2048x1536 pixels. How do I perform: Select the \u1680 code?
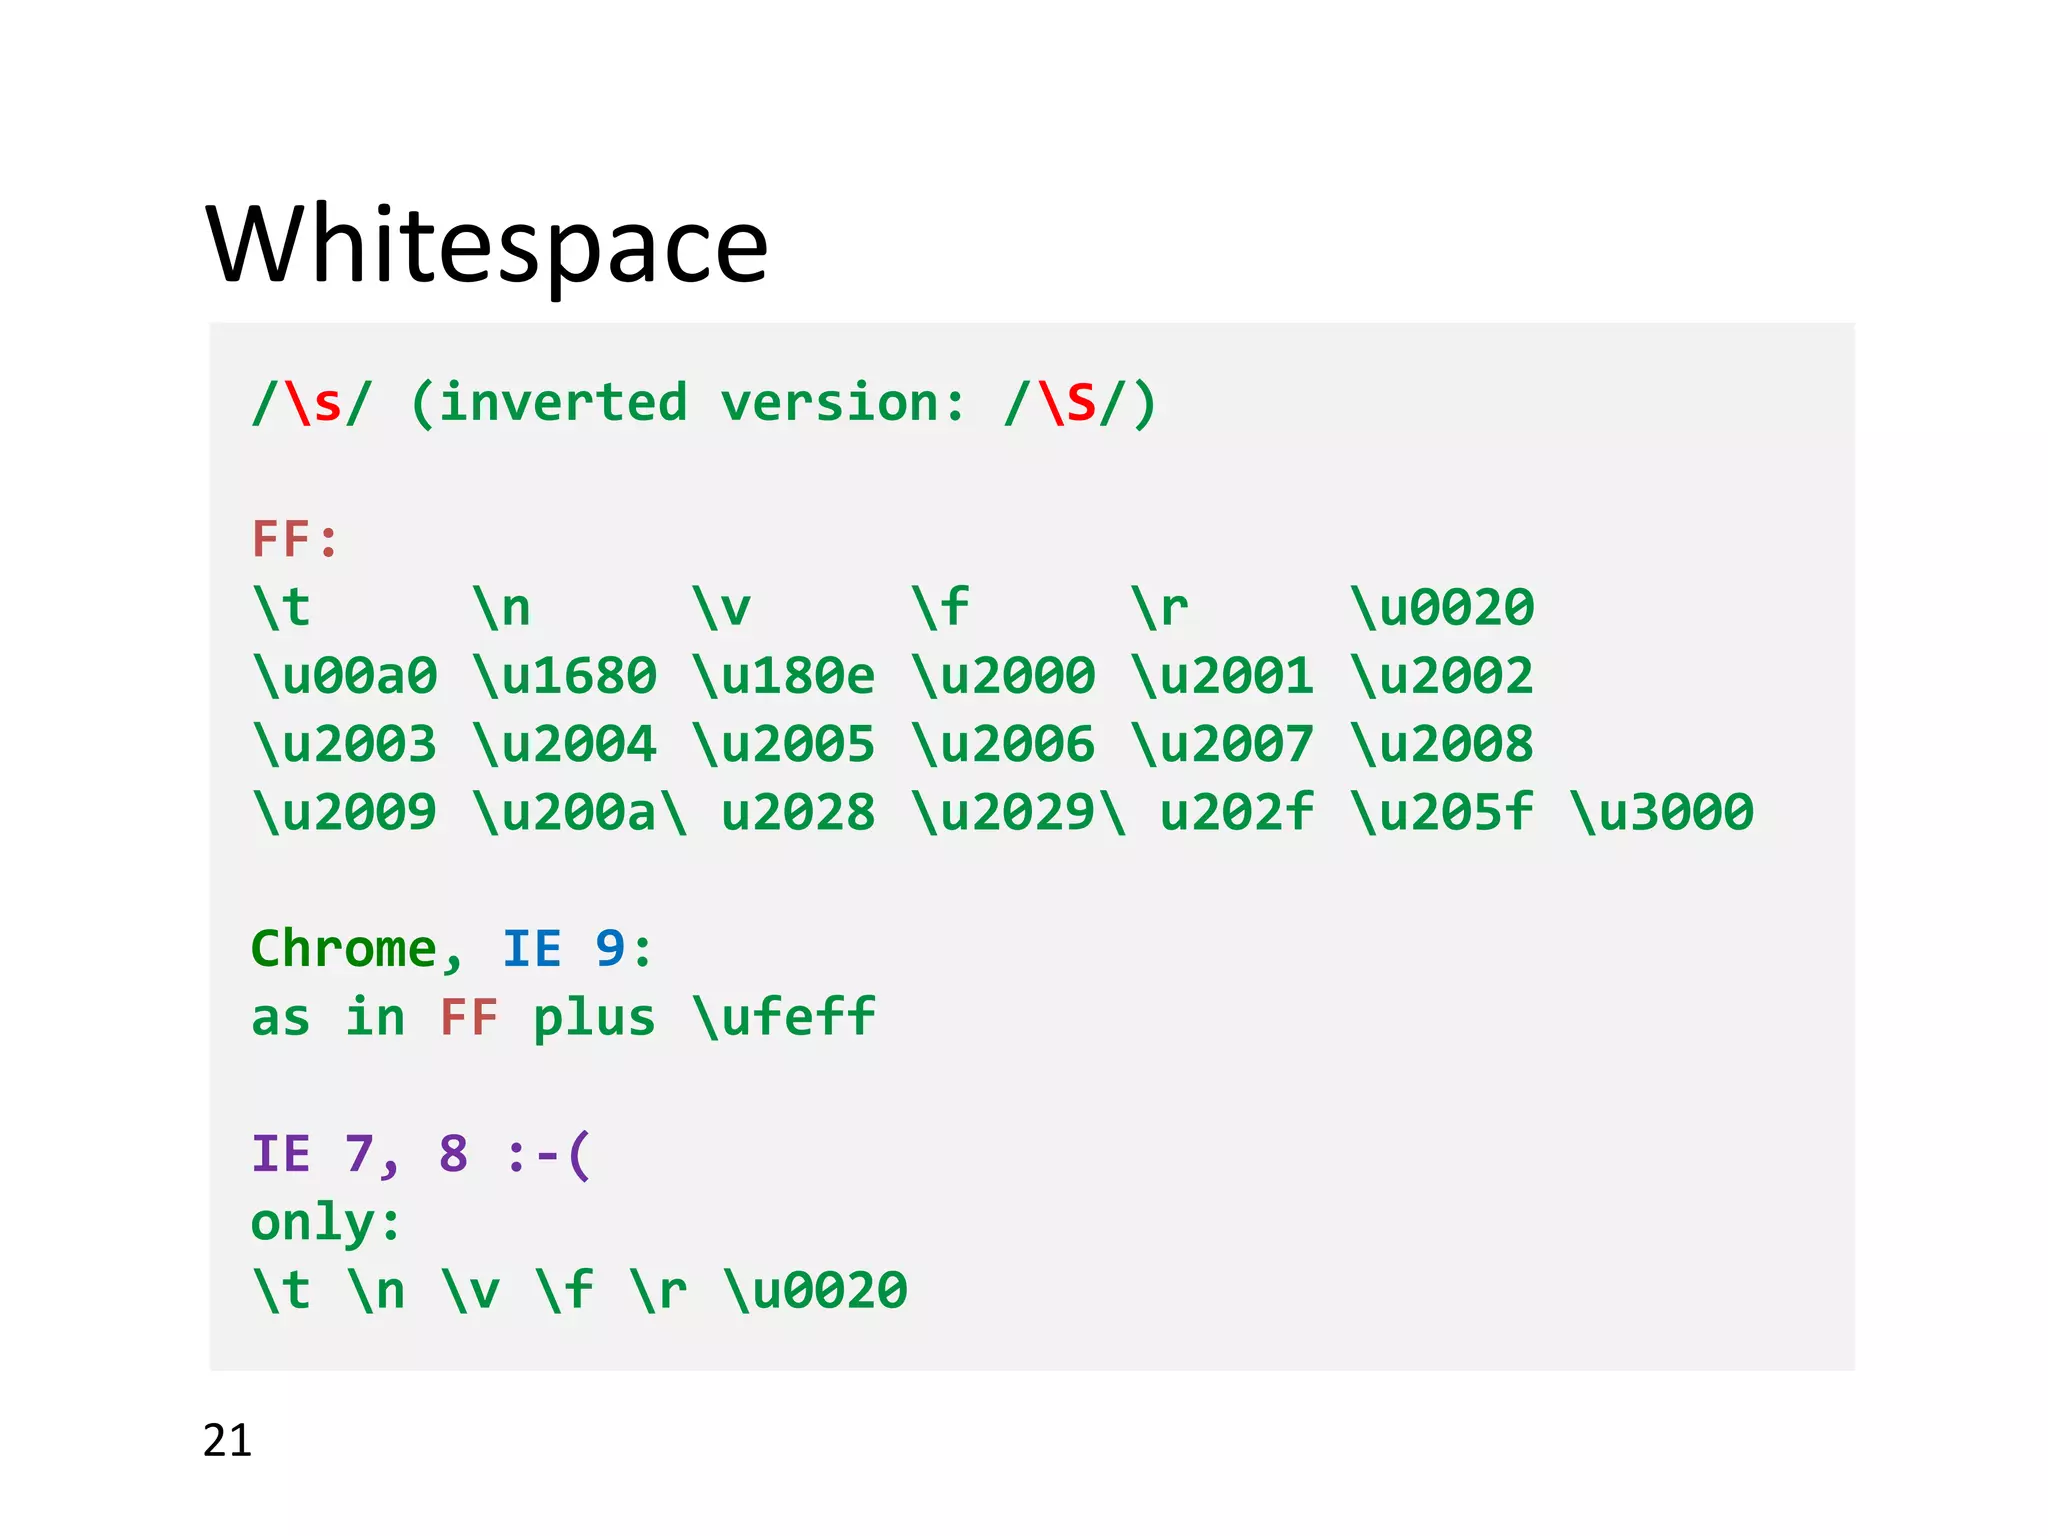(x=565, y=675)
